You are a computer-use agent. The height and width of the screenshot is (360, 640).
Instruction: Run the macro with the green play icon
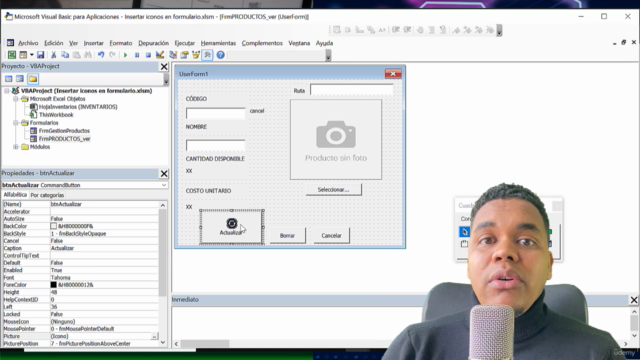click(x=125, y=55)
